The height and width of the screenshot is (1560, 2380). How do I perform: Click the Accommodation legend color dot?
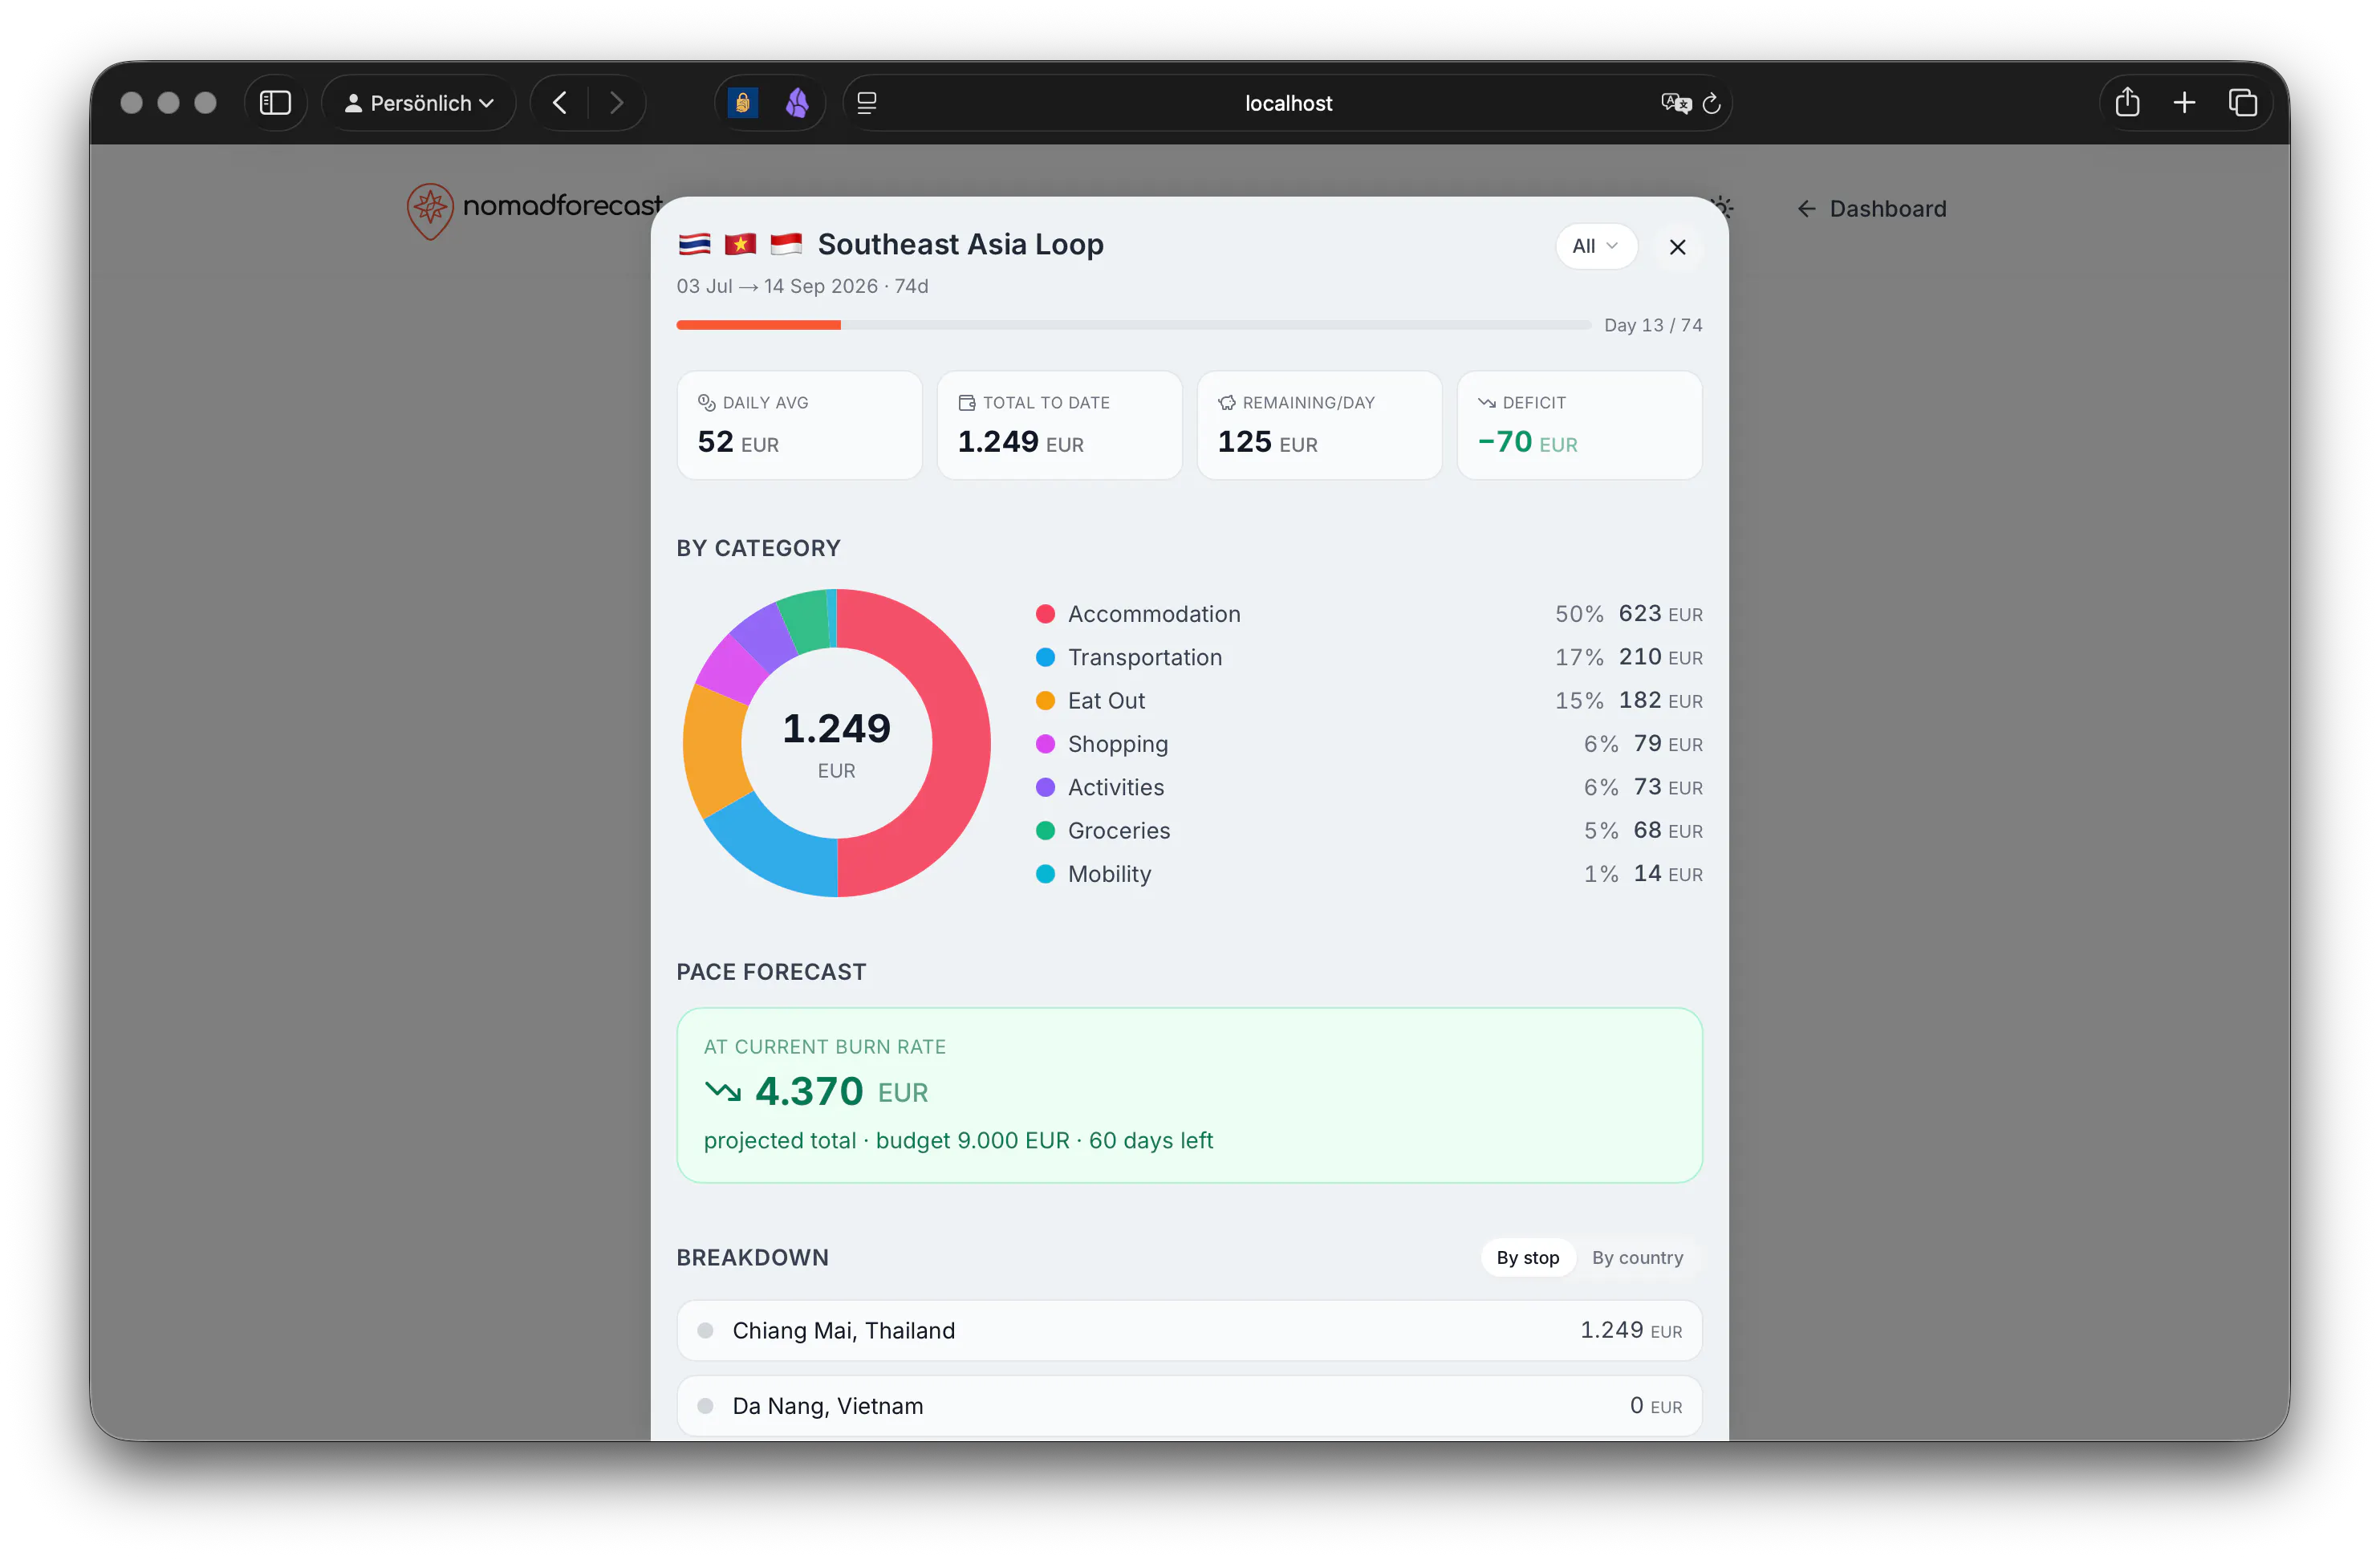1045,614
